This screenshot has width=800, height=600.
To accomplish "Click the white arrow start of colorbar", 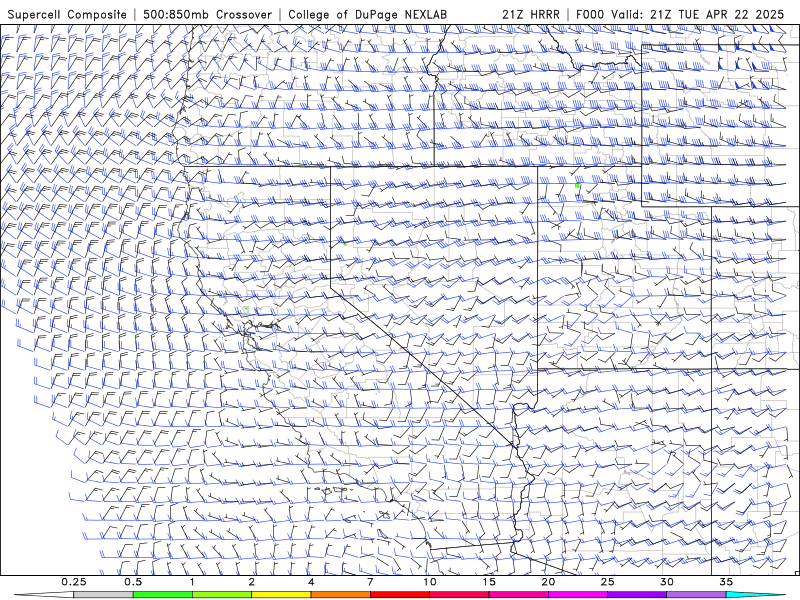I will pos(43,595).
